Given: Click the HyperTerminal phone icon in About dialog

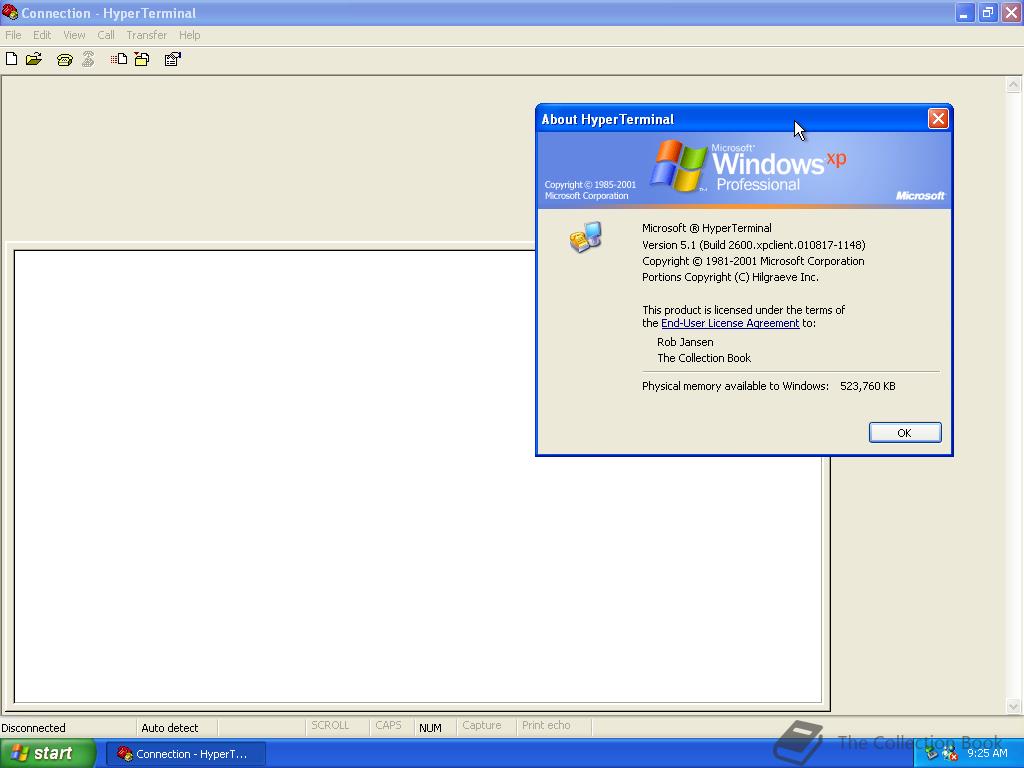Looking at the screenshot, I should pyautogui.click(x=585, y=236).
